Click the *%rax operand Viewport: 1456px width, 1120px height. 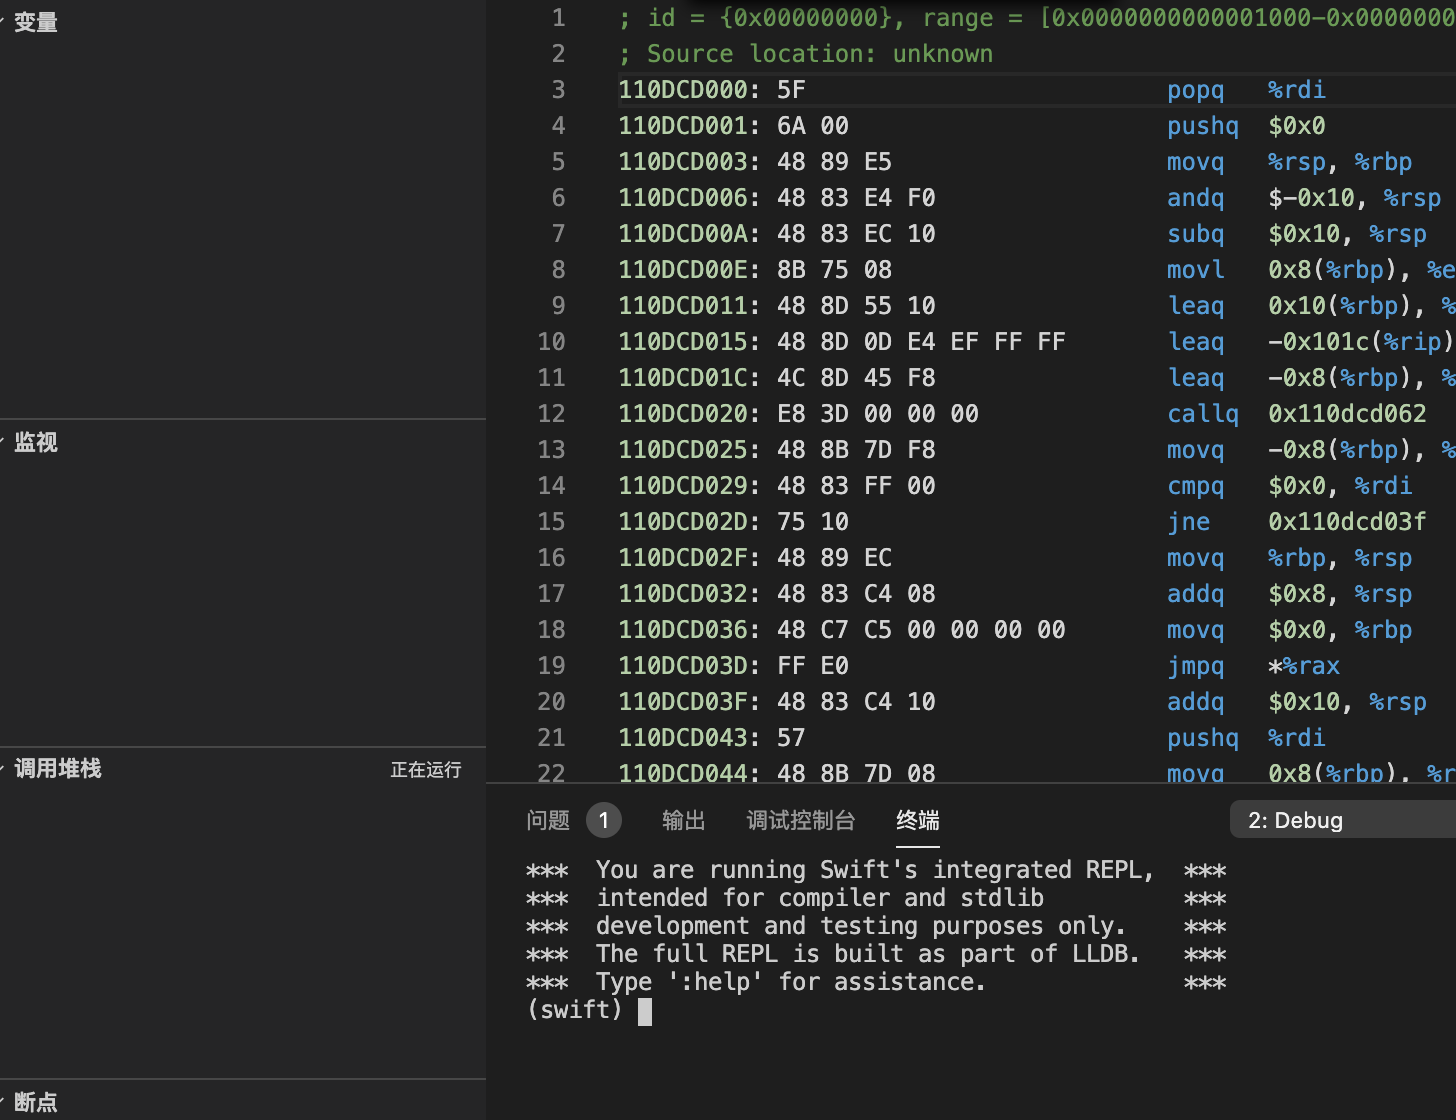1304,665
